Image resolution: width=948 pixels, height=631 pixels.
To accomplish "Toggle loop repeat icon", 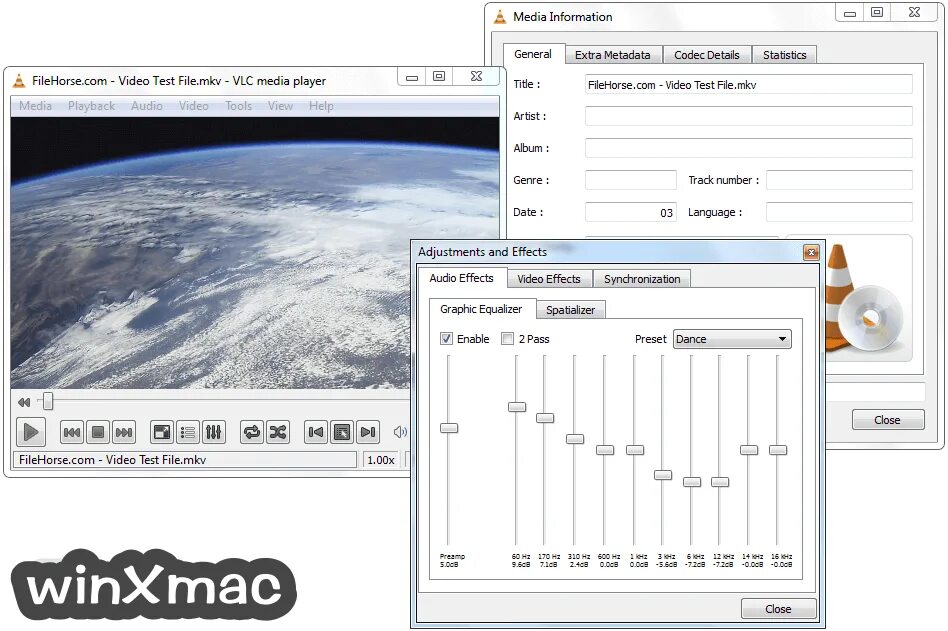I will [x=252, y=432].
